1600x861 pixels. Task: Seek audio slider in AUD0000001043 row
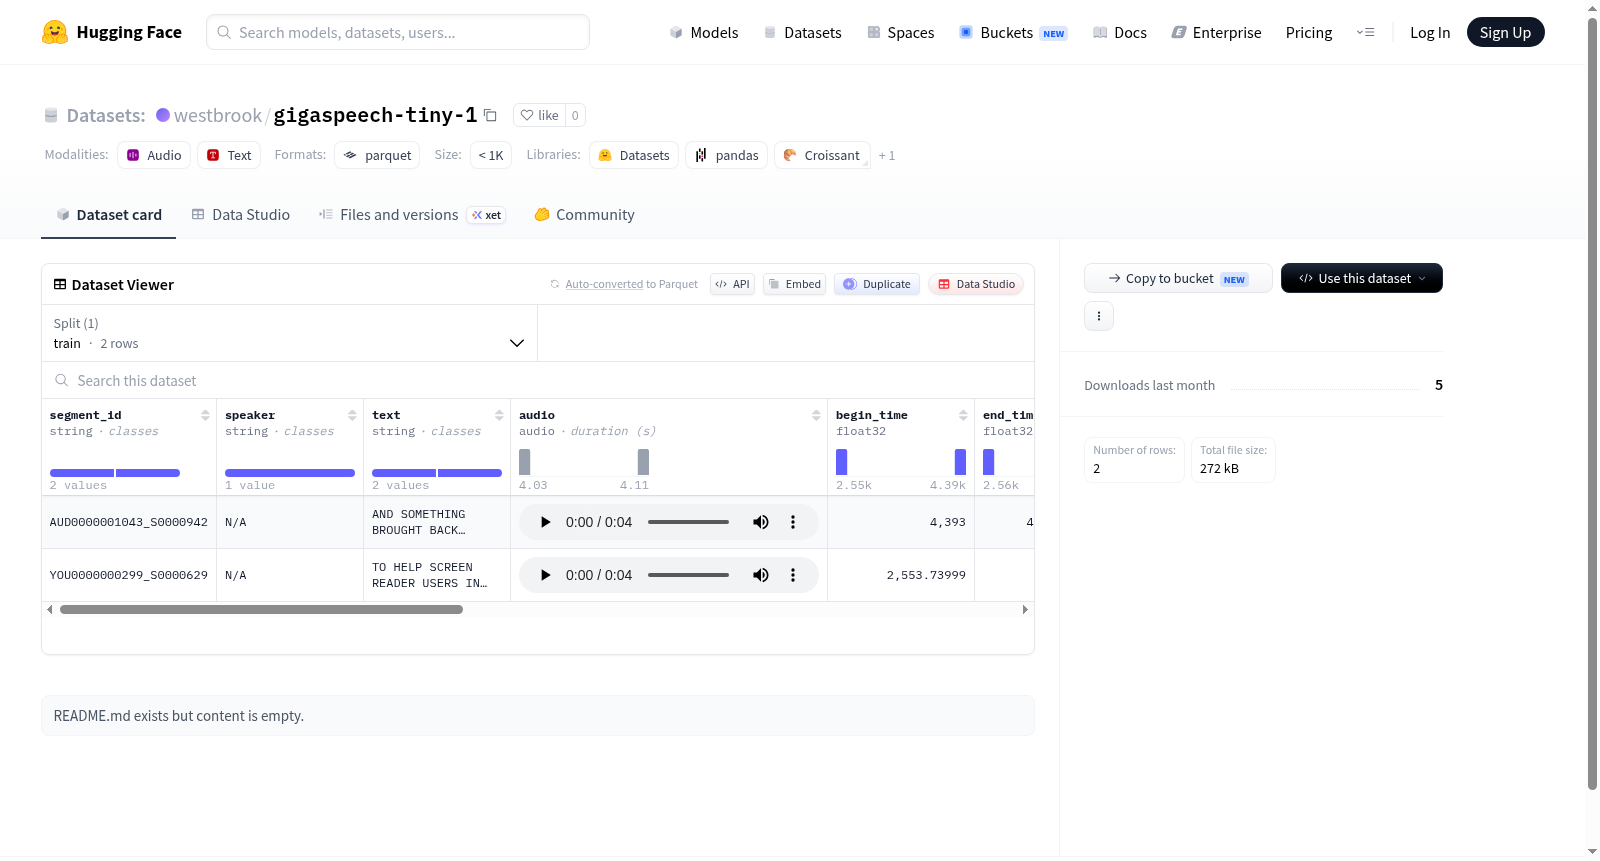point(688,522)
